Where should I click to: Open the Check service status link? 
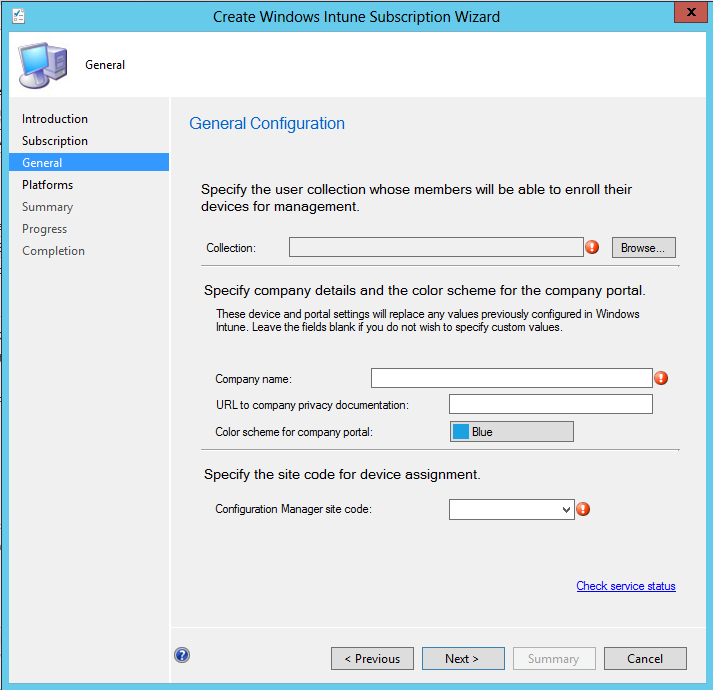(626, 586)
